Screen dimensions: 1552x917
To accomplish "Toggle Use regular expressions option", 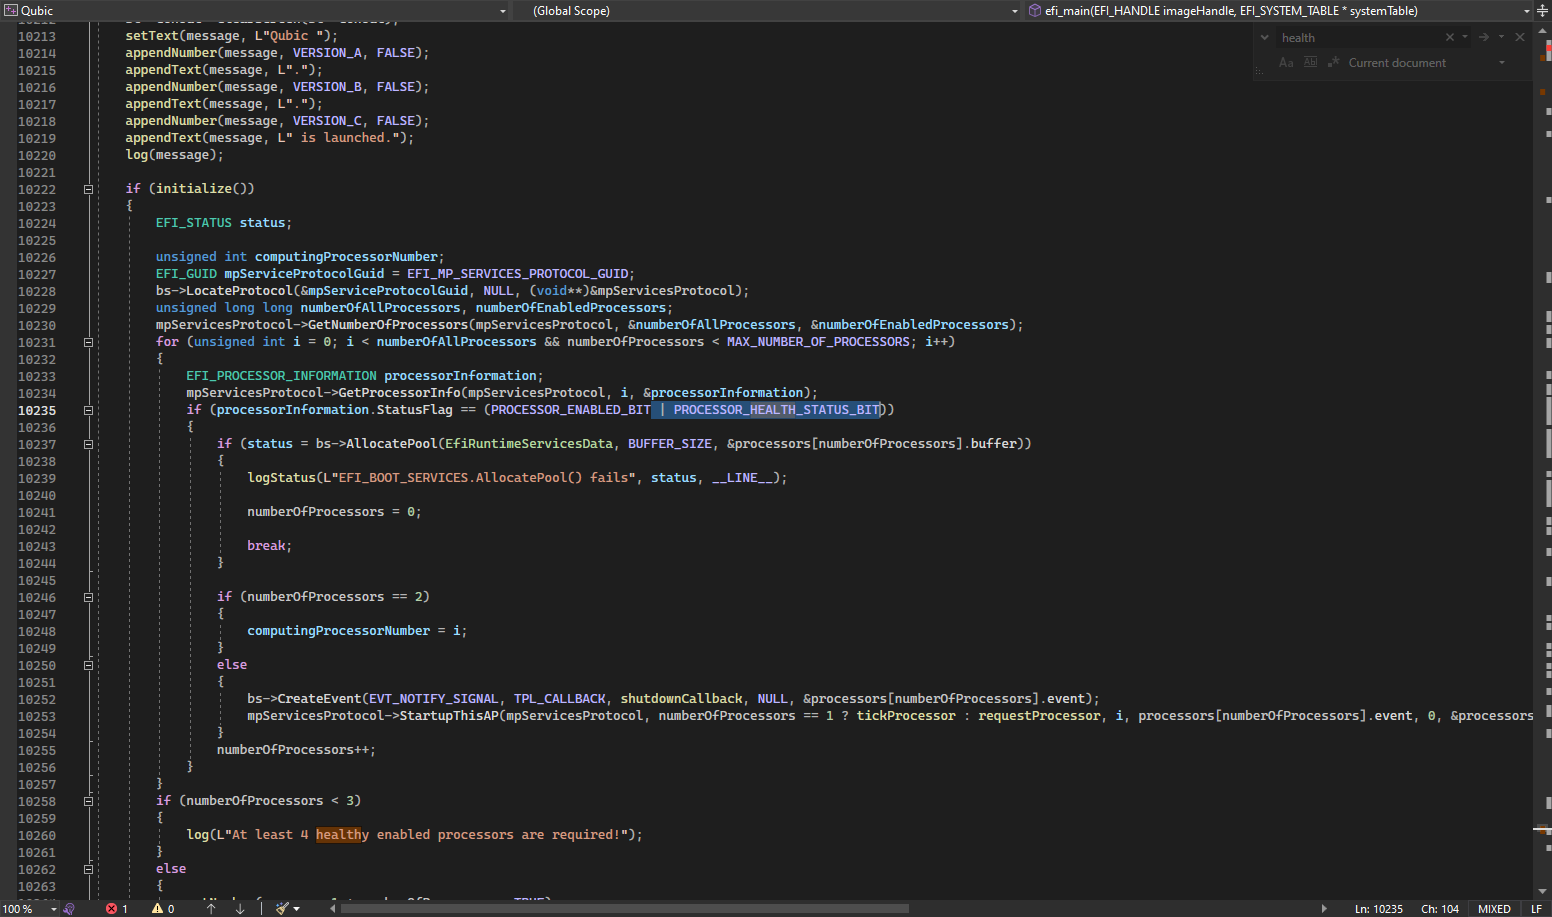I will [1333, 63].
